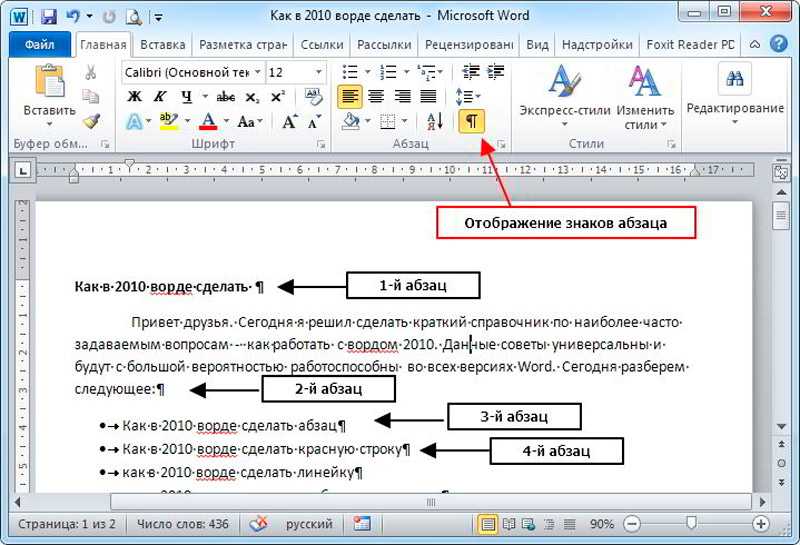This screenshot has height=545, width=800.
Task: Open the change case Aa dropdown
Action: [250, 121]
